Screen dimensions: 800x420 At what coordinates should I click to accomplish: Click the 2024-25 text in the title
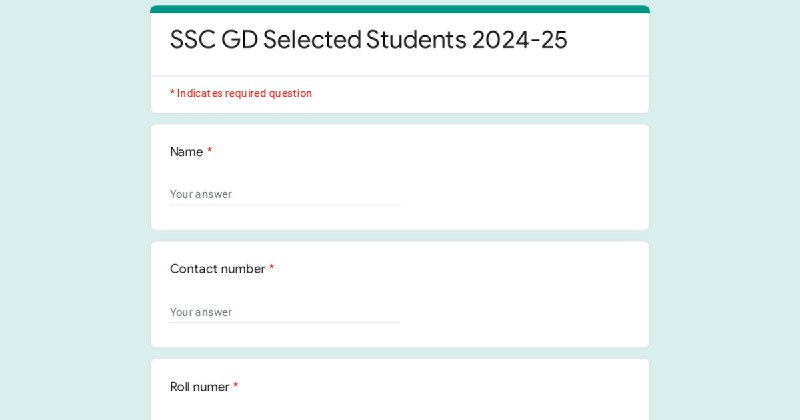click(x=519, y=40)
